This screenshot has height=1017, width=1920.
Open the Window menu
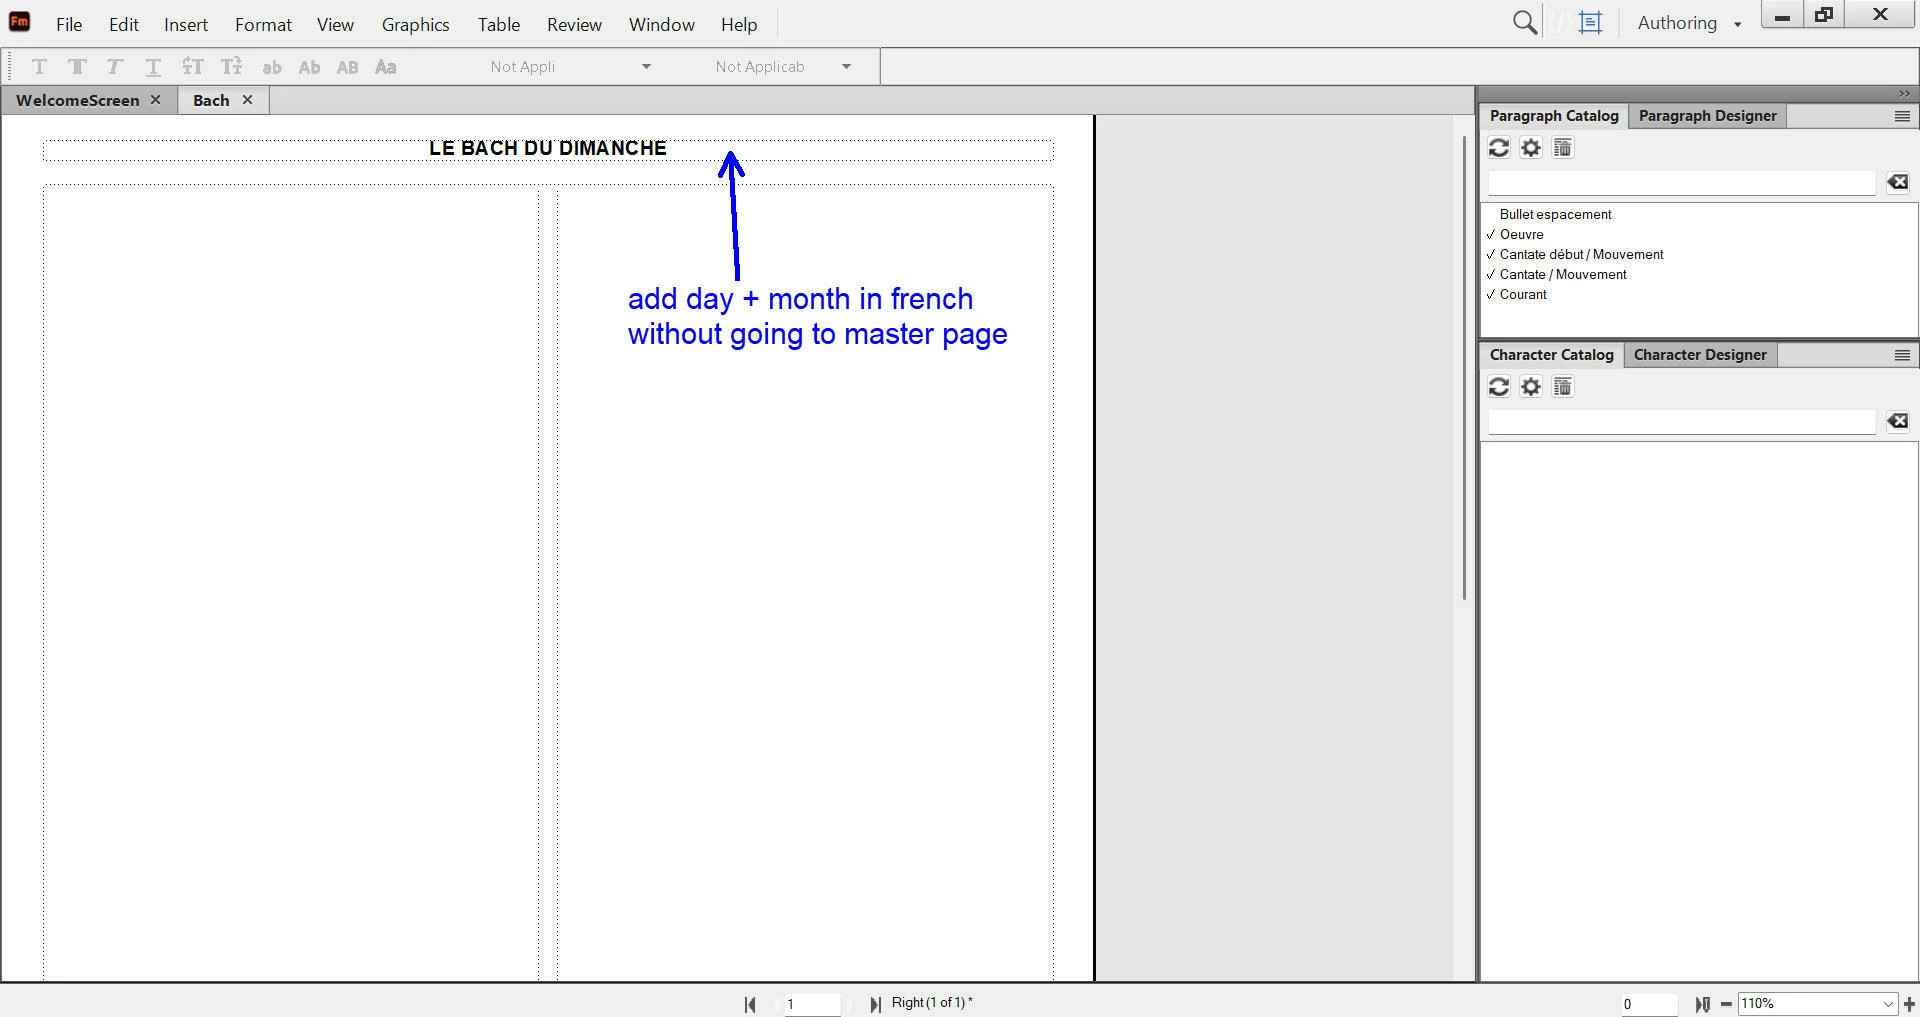pyautogui.click(x=661, y=24)
